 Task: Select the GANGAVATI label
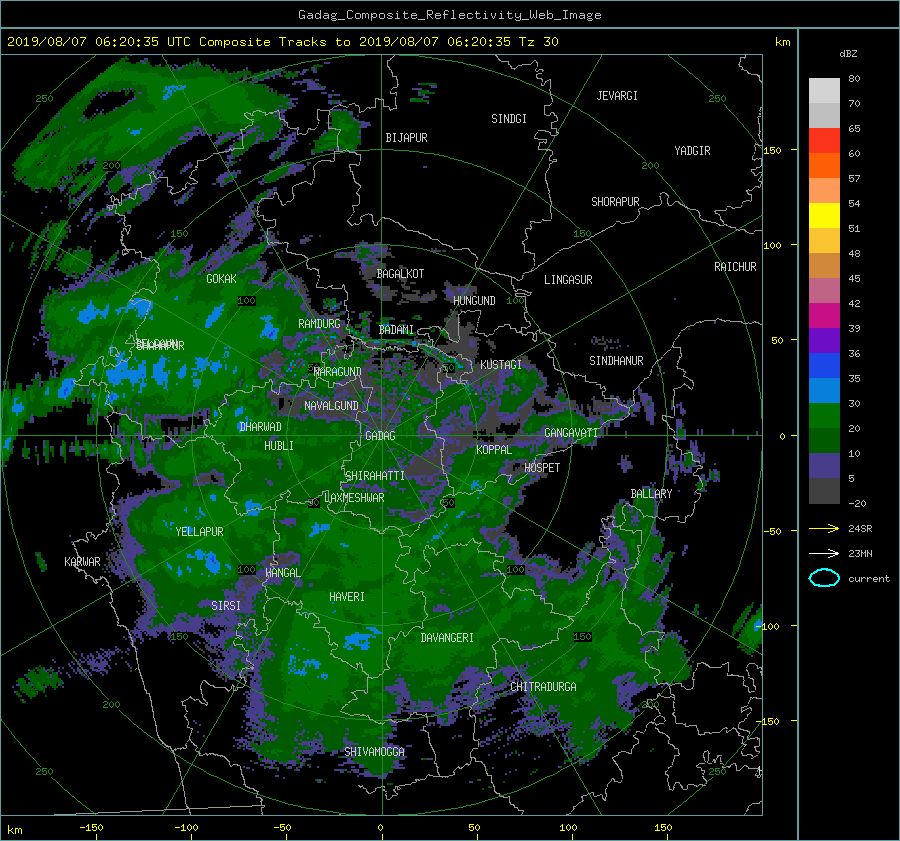click(x=571, y=433)
